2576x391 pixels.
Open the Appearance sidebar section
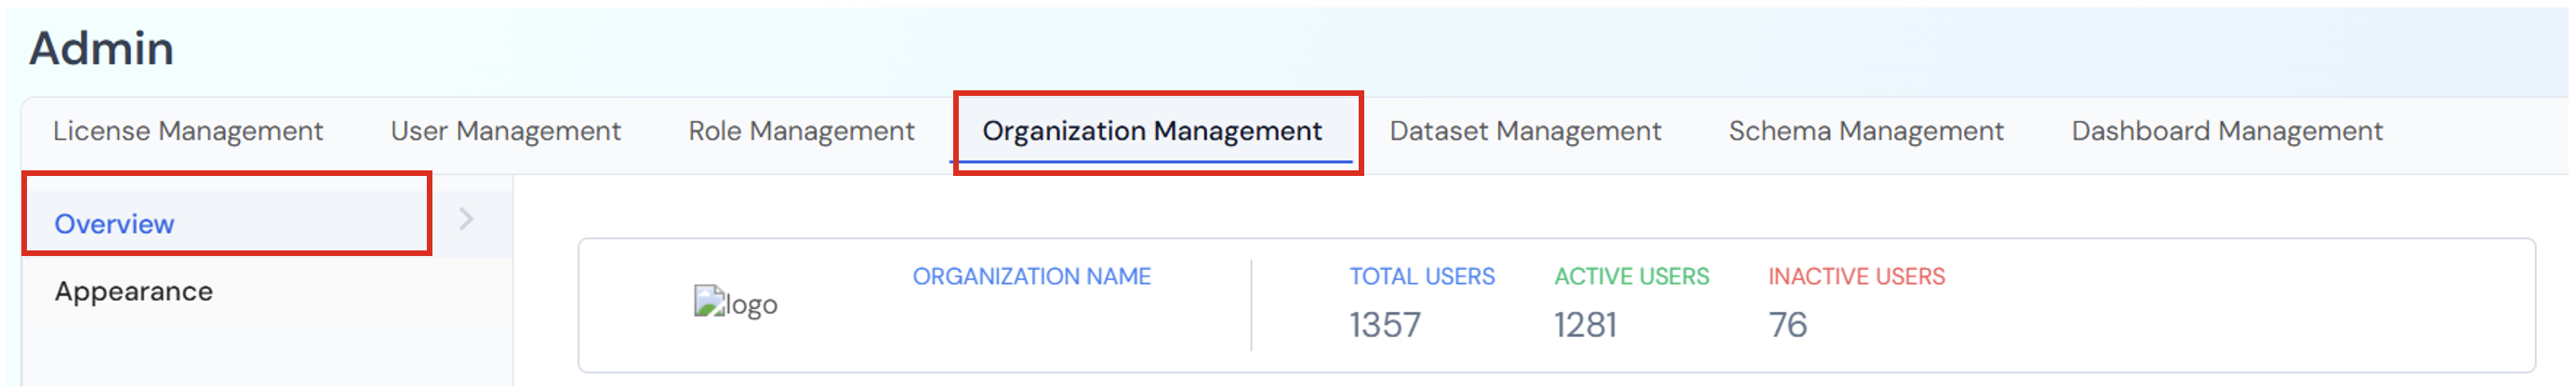pos(133,291)
